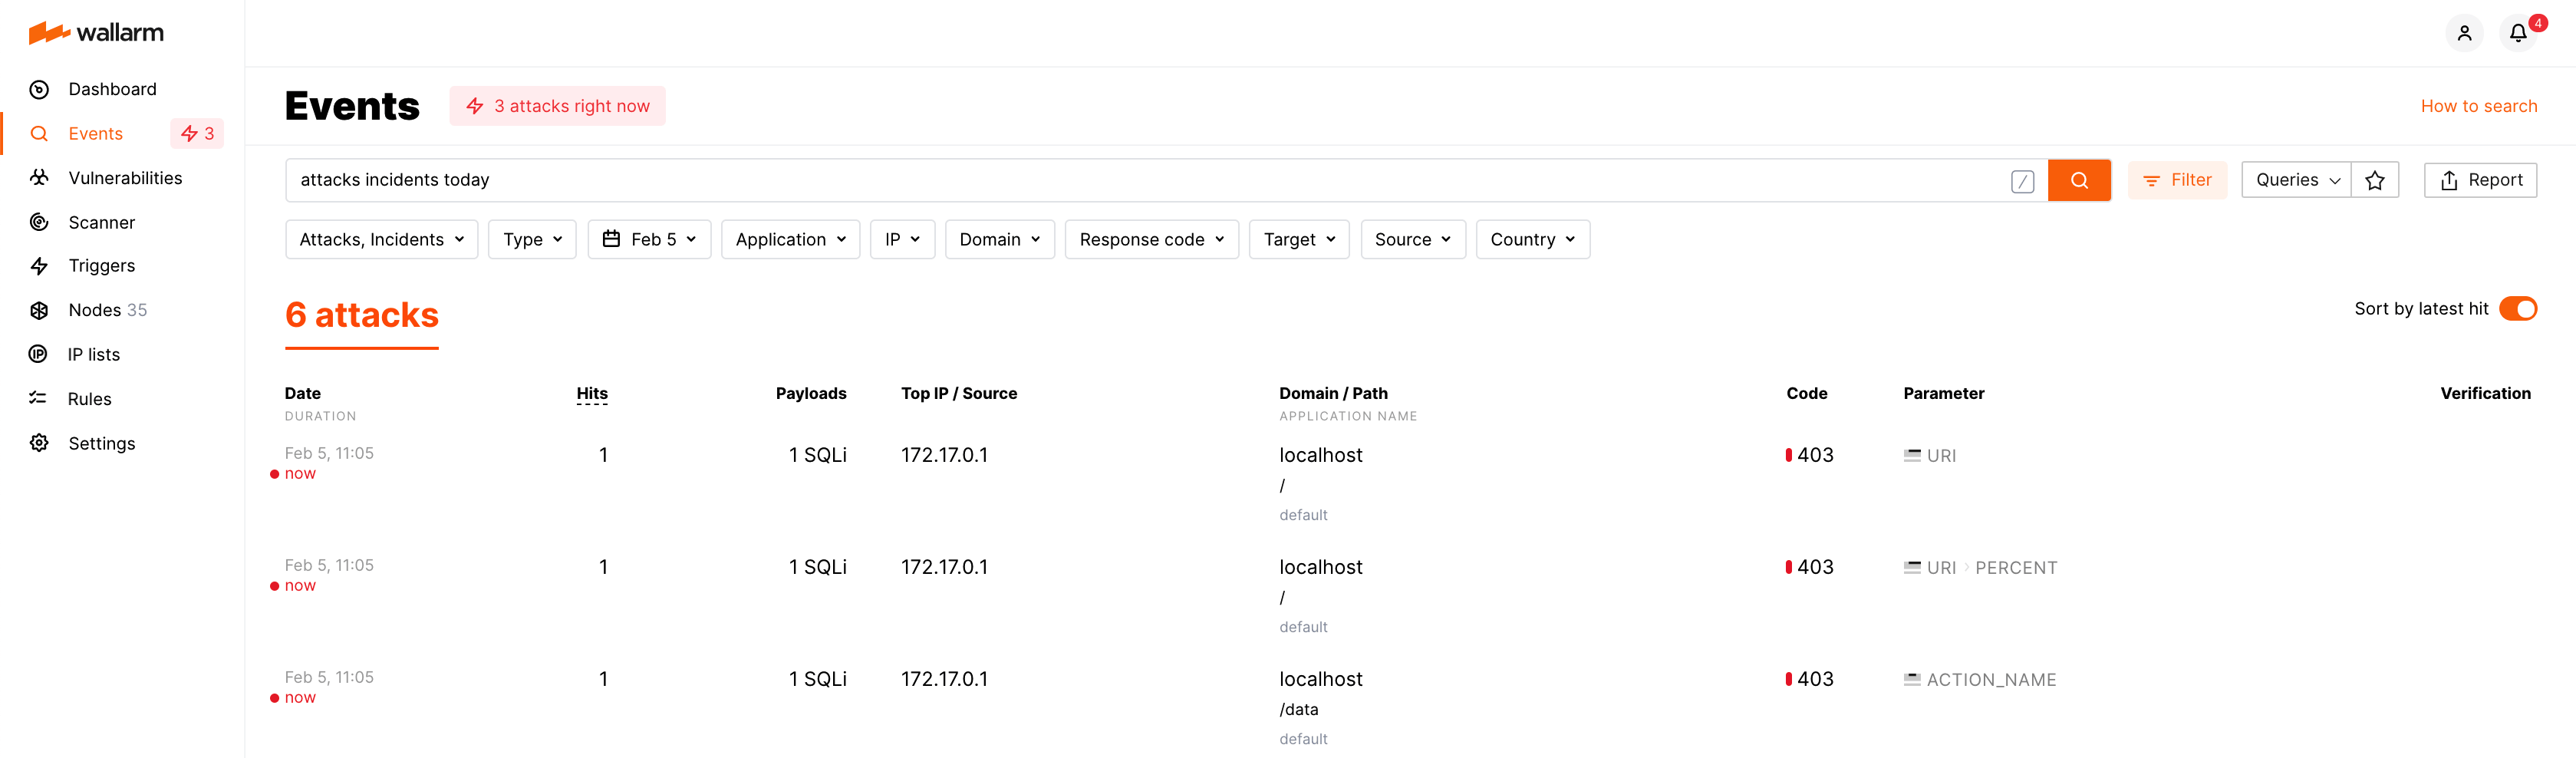Navigate to the Vulnerabilities section
Screen dimensions: 2576x758
(125, 178)
